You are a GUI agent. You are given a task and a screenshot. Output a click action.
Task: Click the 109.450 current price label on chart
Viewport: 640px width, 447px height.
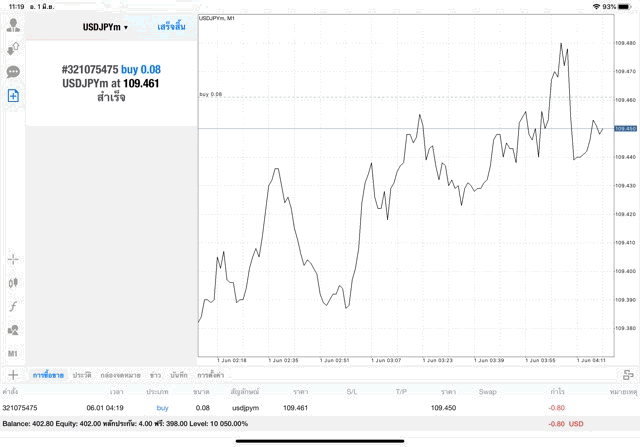click(626, 129)
